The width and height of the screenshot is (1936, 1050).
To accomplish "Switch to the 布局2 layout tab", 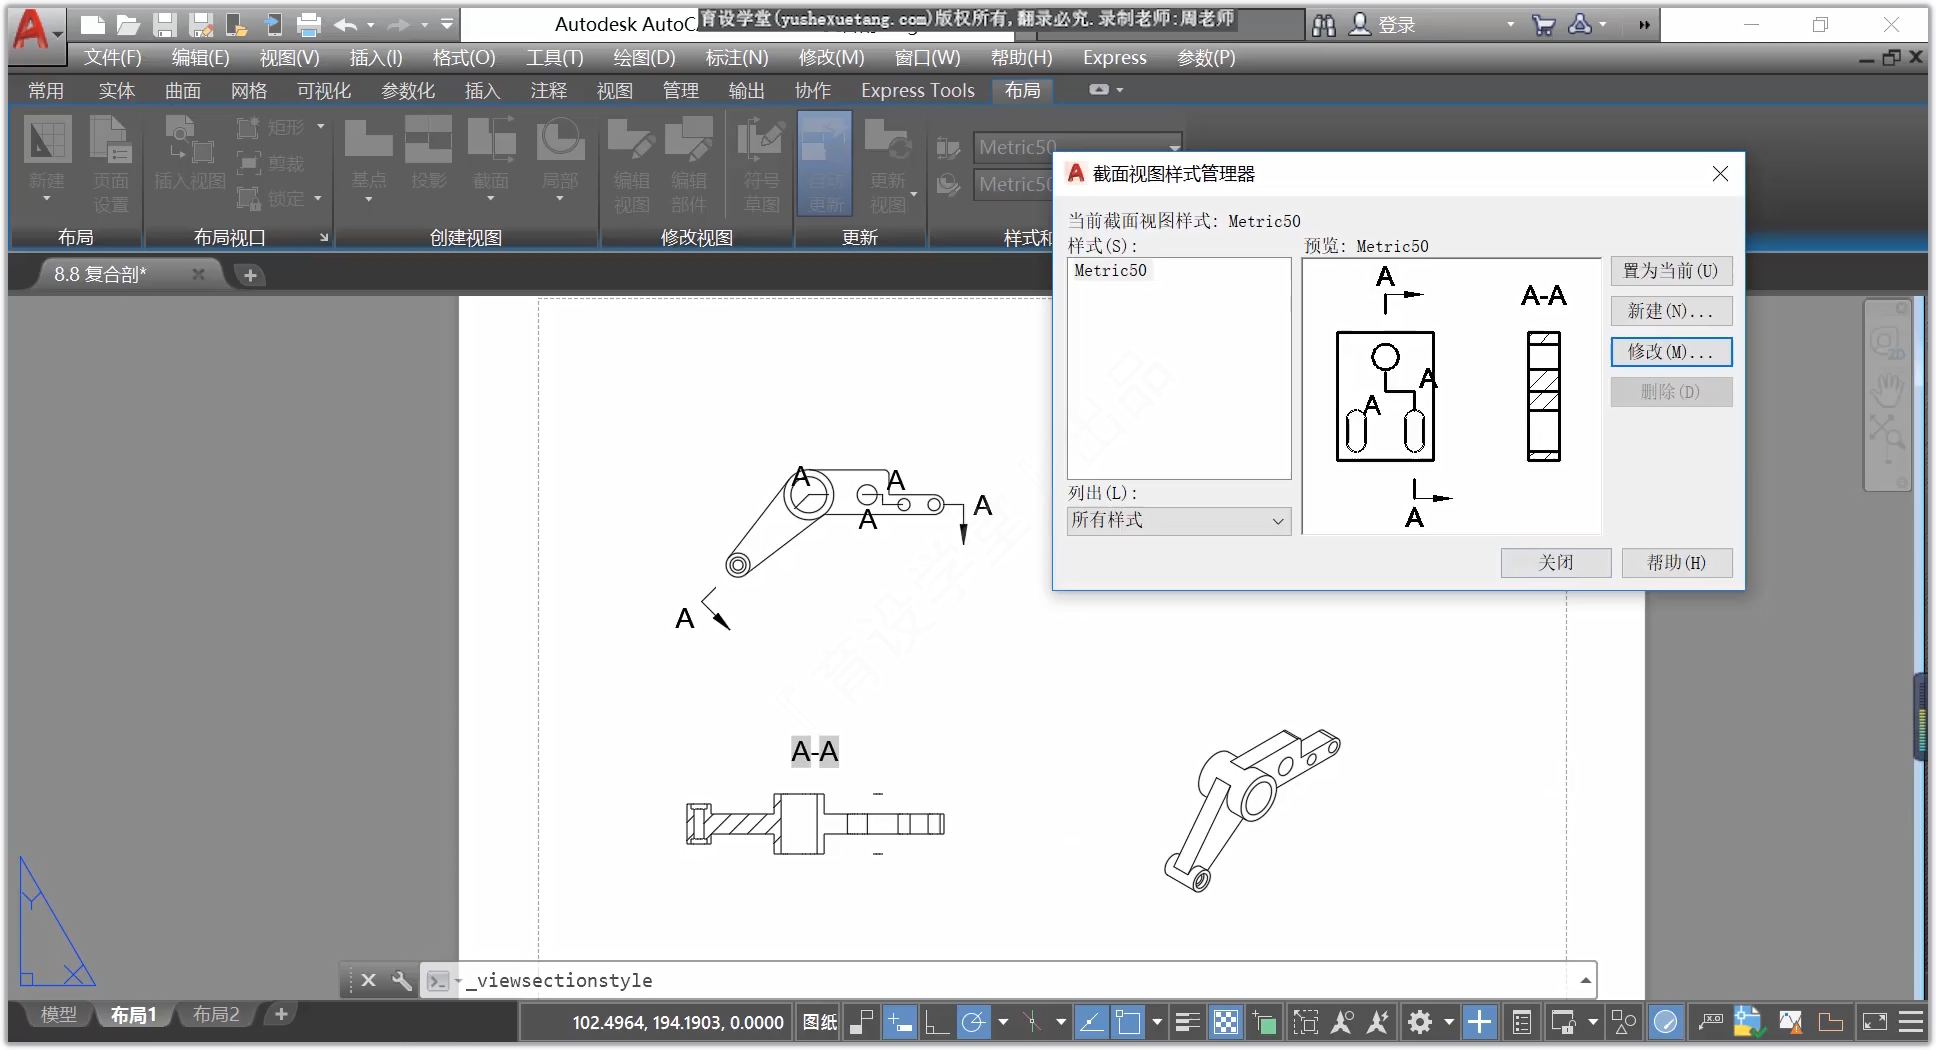I will pyautogui.click(x=216, y=1014).
